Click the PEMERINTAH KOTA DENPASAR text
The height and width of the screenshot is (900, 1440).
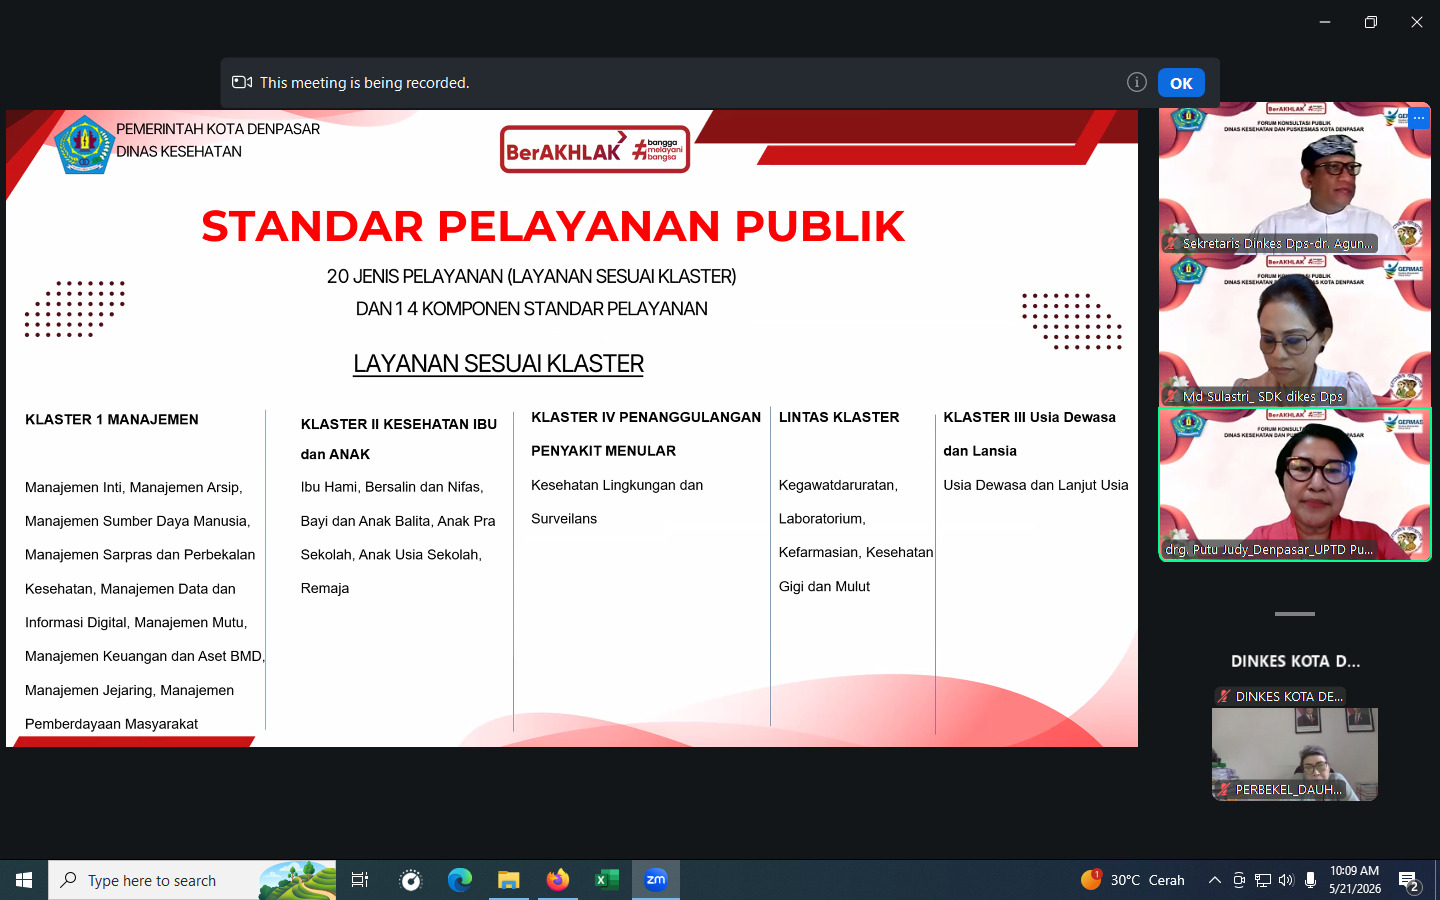[x=218, y=129]
